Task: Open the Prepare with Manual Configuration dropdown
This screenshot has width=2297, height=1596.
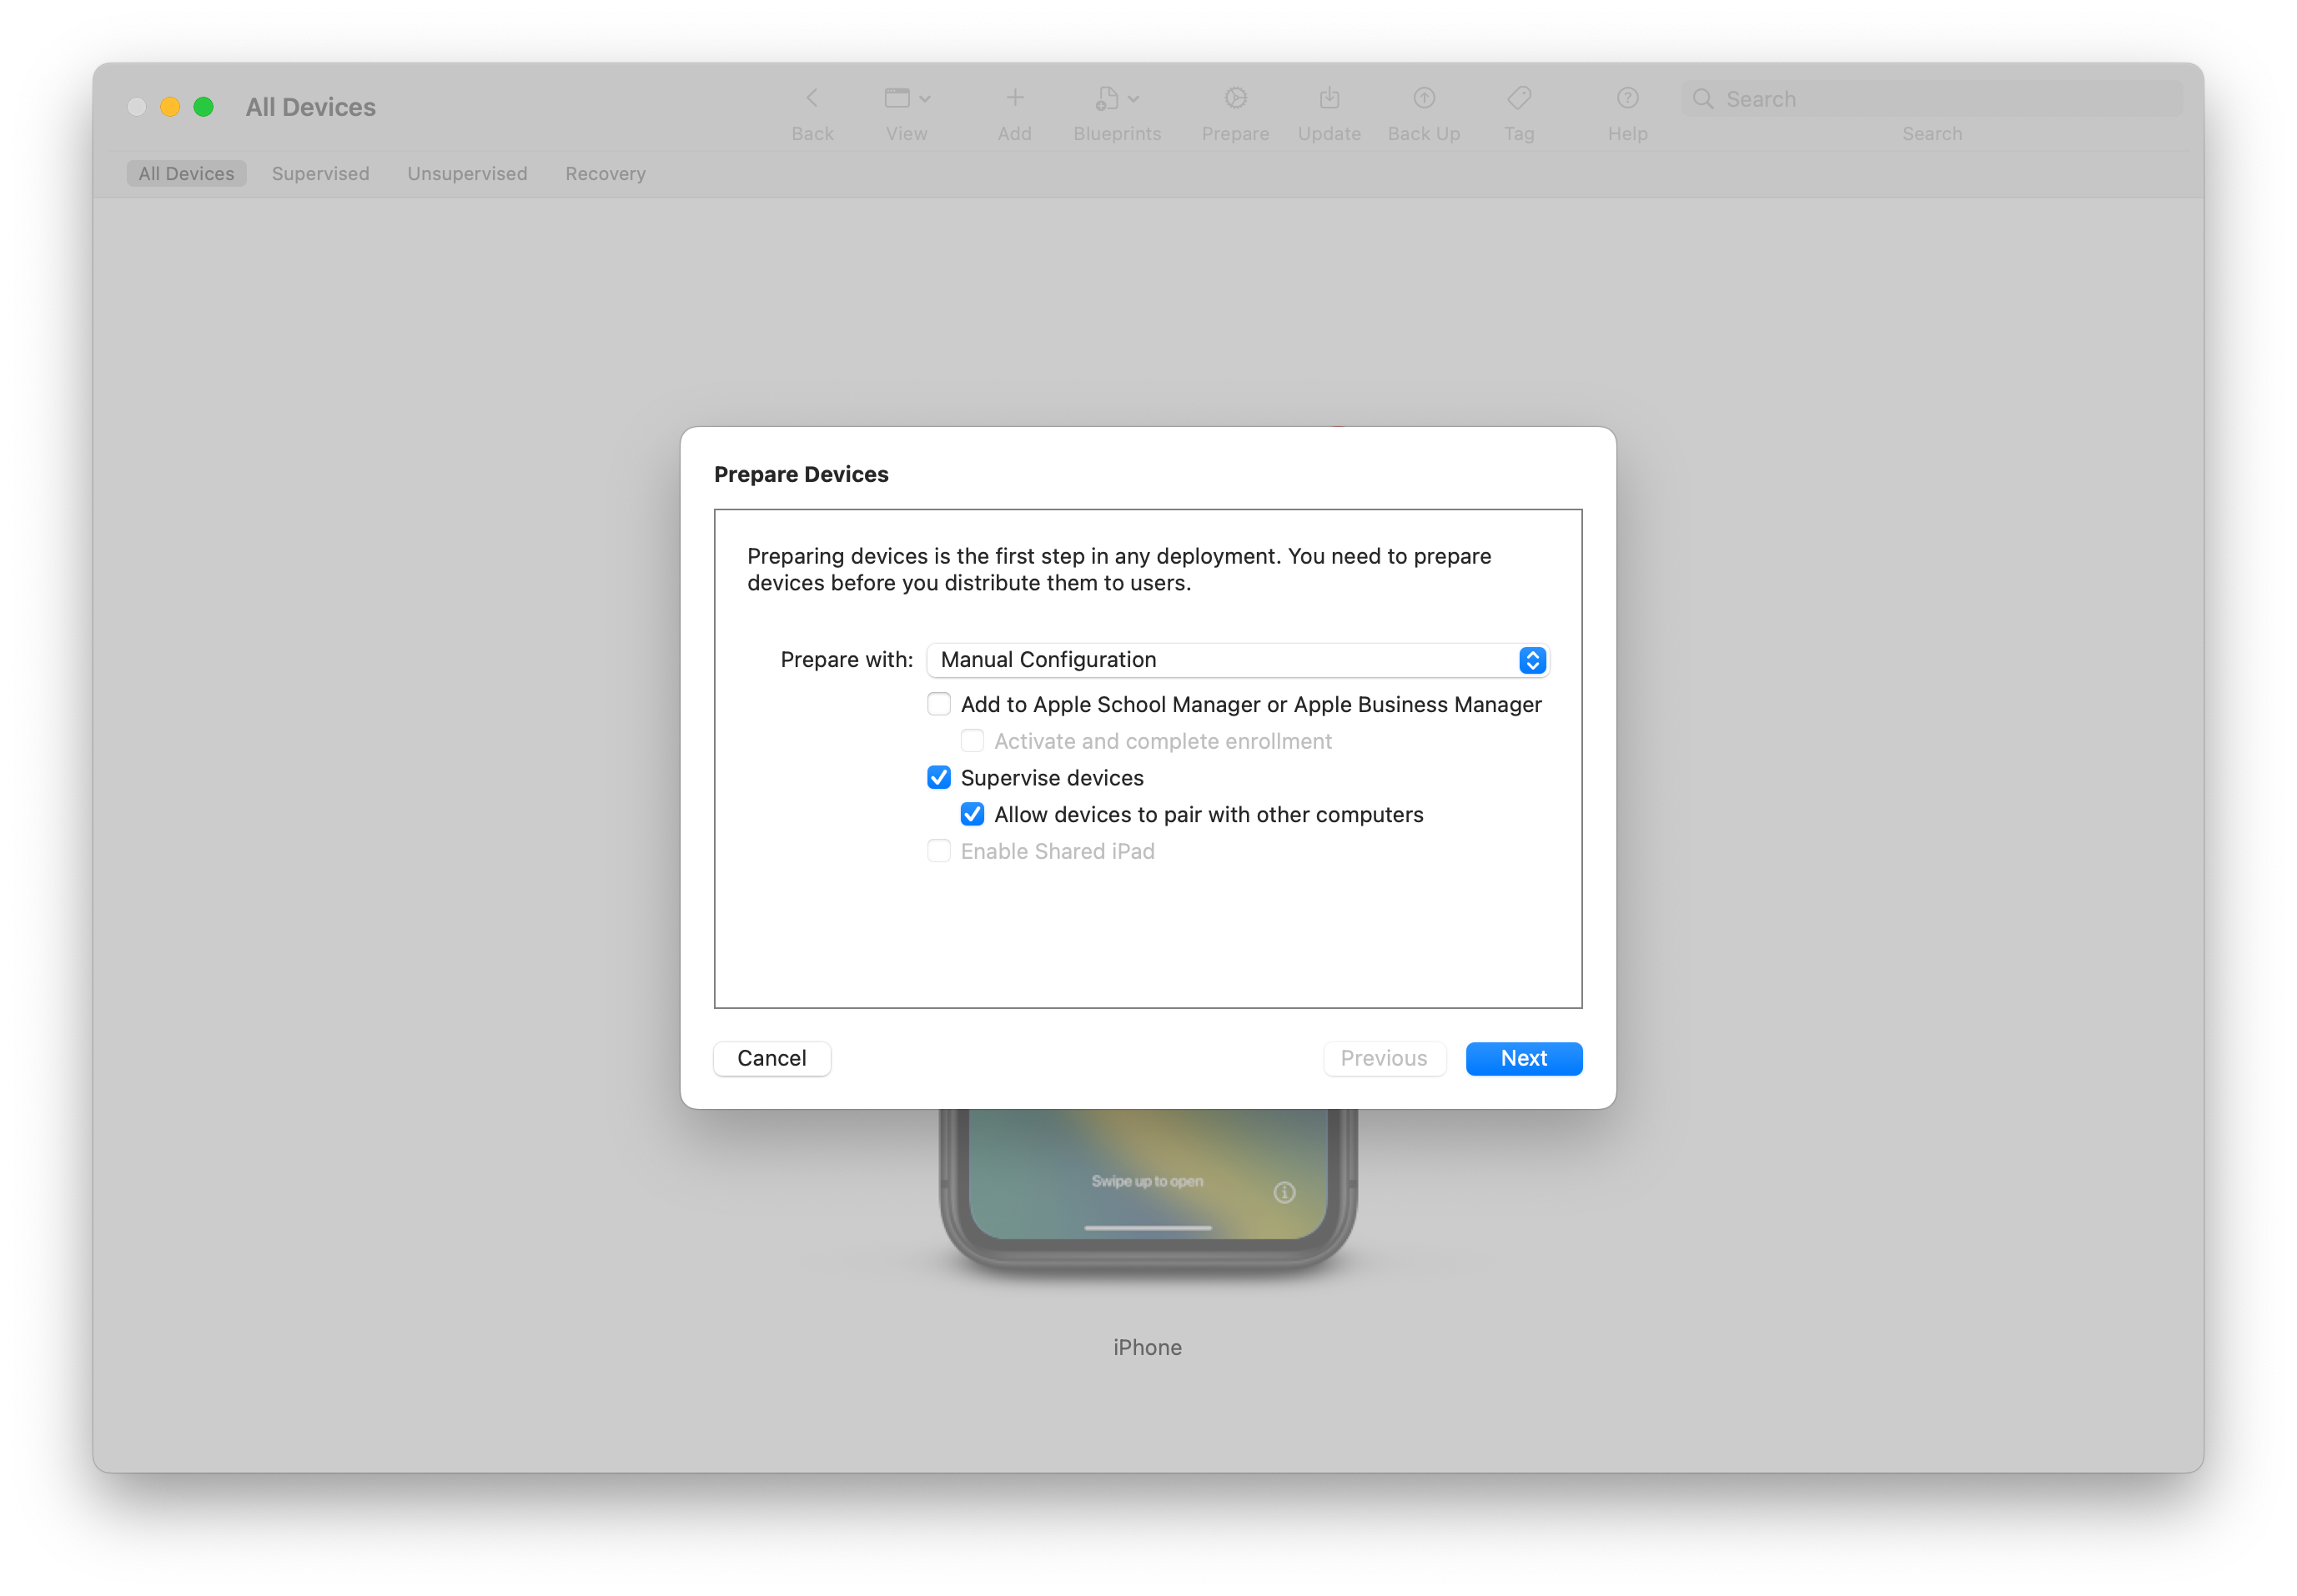Action: point(1237,660)
